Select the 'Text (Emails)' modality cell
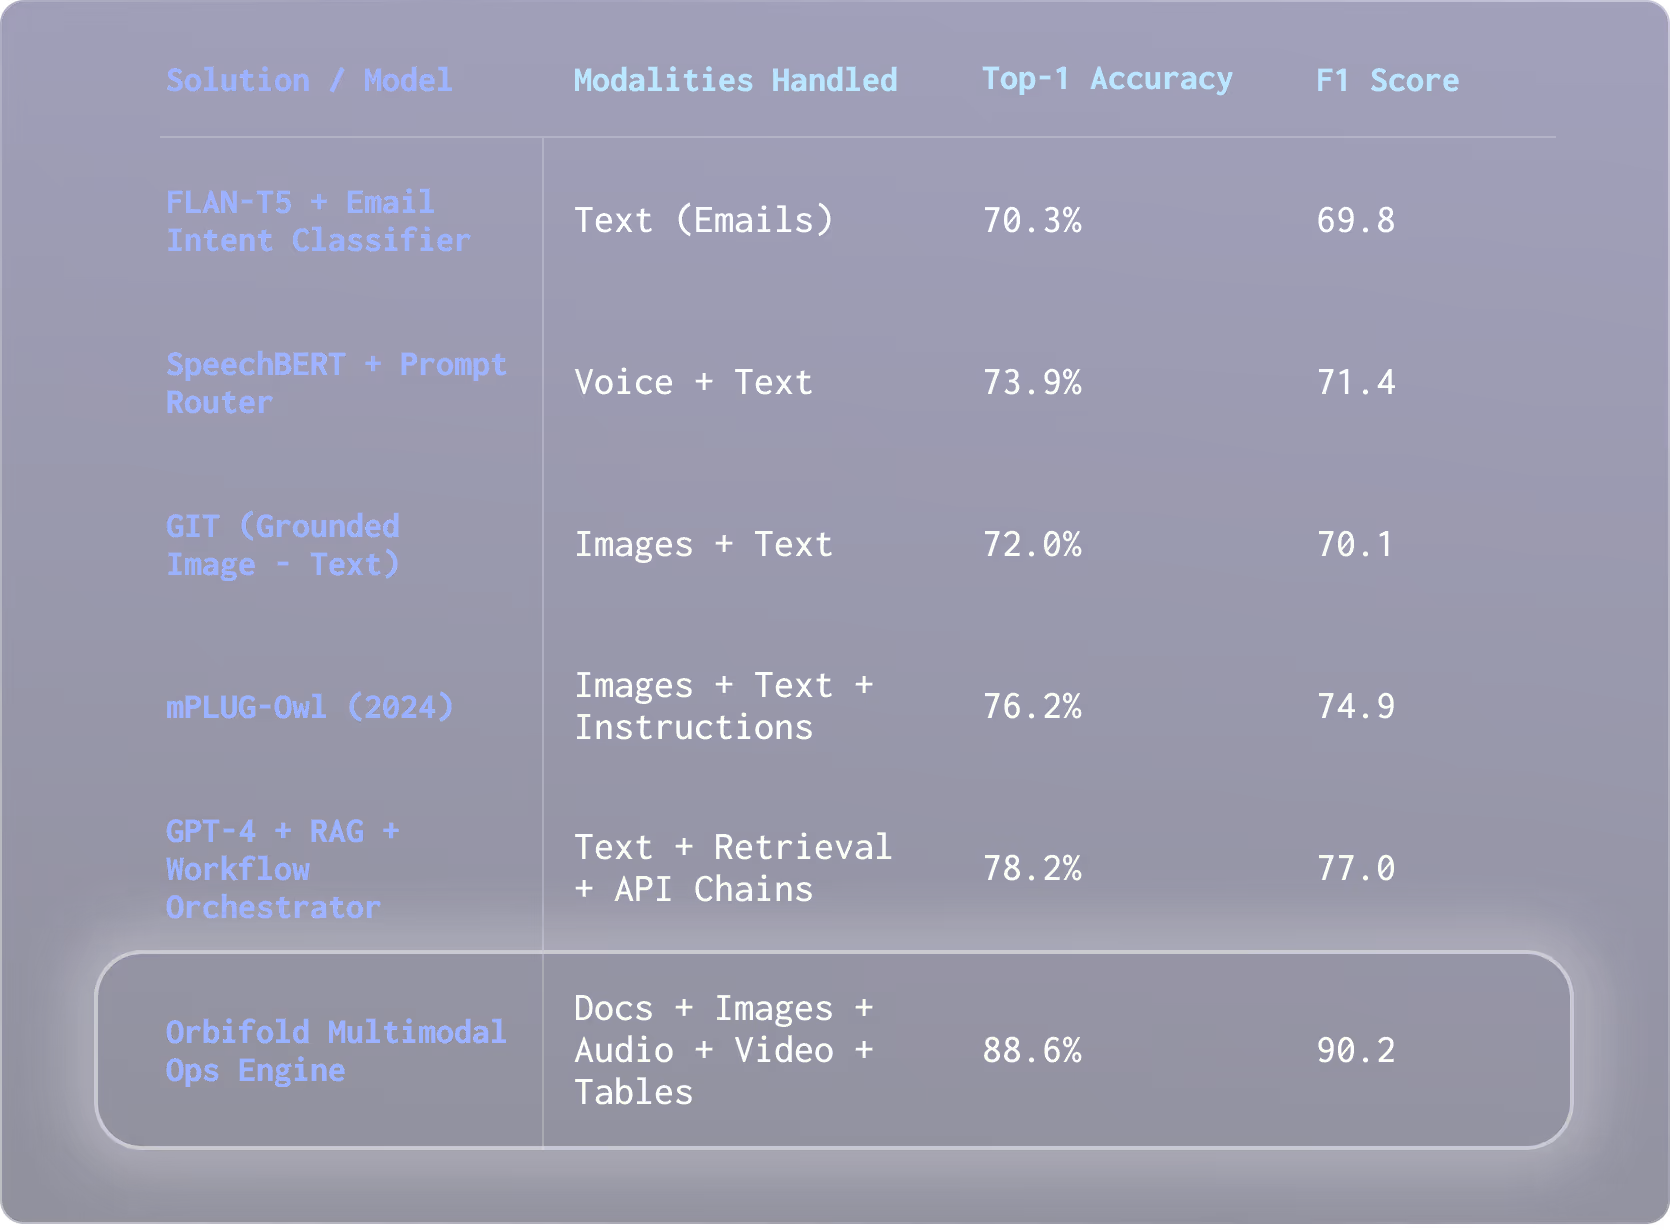The image size is (1670, 1230). pos(704,220)
